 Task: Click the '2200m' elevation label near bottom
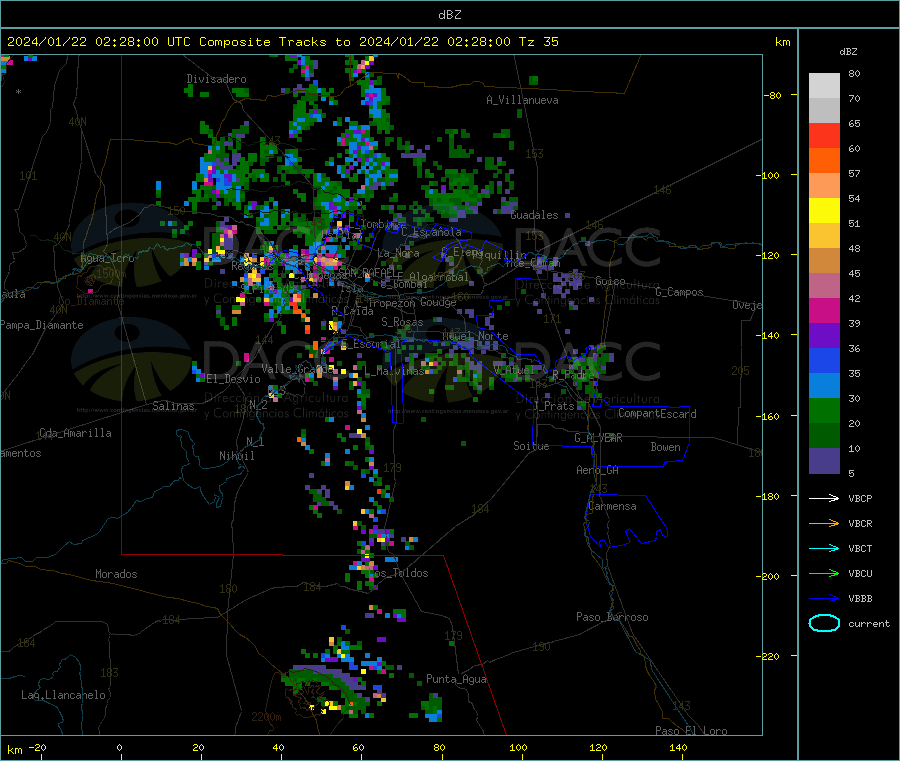[x=266, y=717]
